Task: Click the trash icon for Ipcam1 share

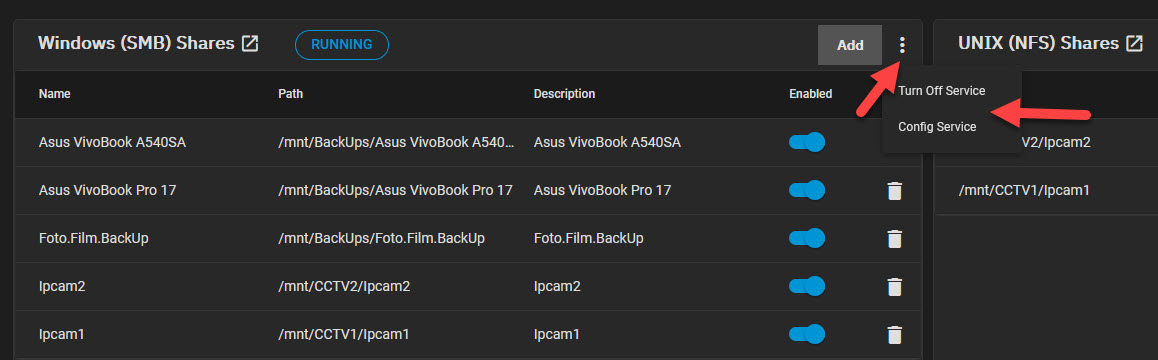Action: [x=894, y=335]
